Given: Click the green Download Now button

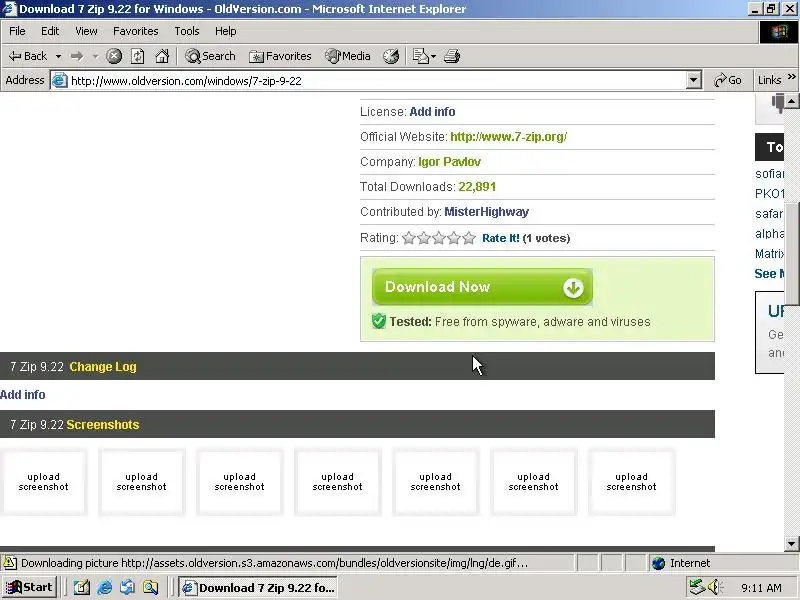Looking at the screenshot, I should 482,287.
